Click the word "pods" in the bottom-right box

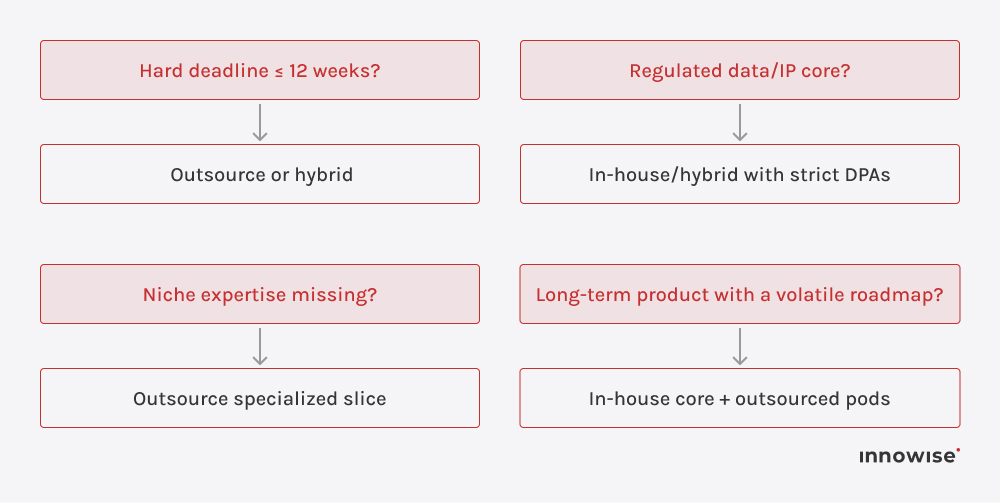(866, 399)
